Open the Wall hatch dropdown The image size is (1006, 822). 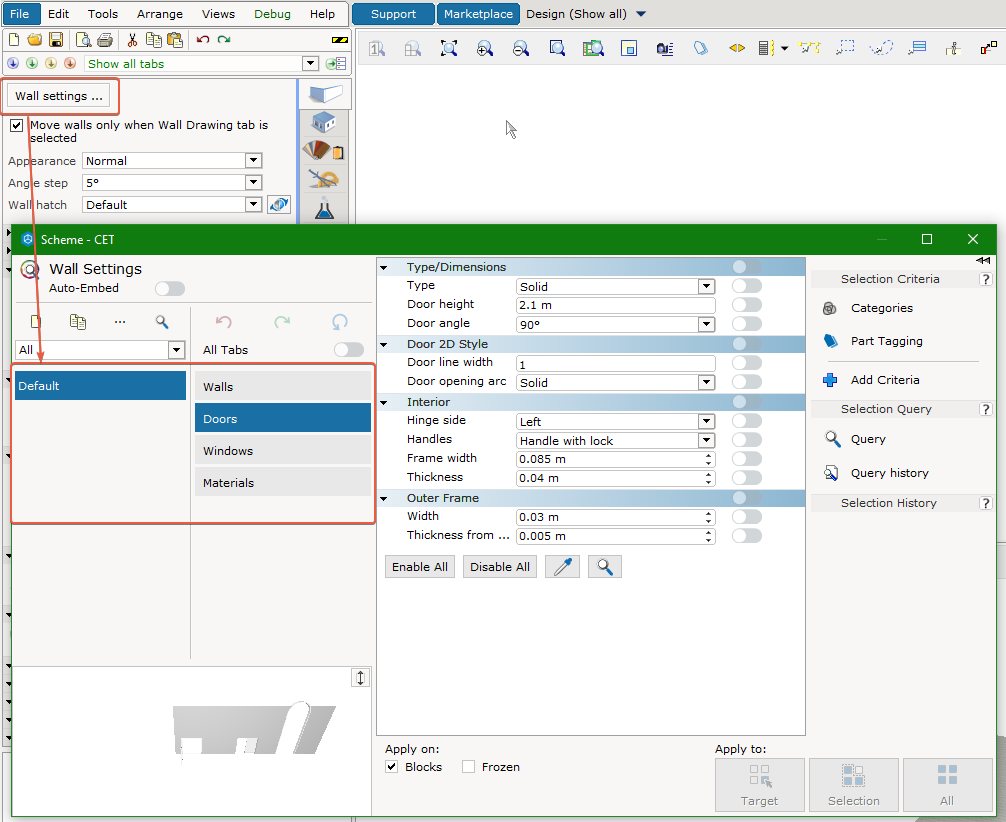253,204
